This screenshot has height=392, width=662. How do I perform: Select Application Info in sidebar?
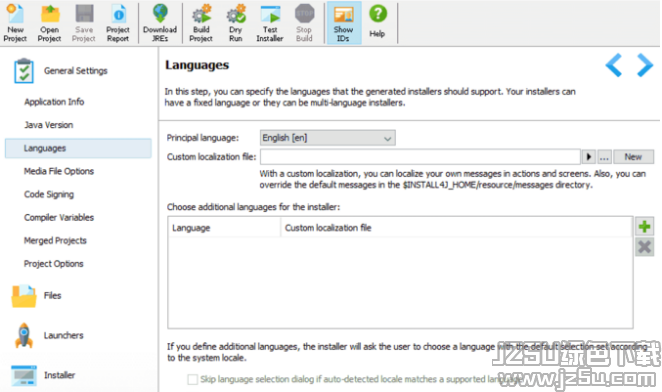pos(54,102)
